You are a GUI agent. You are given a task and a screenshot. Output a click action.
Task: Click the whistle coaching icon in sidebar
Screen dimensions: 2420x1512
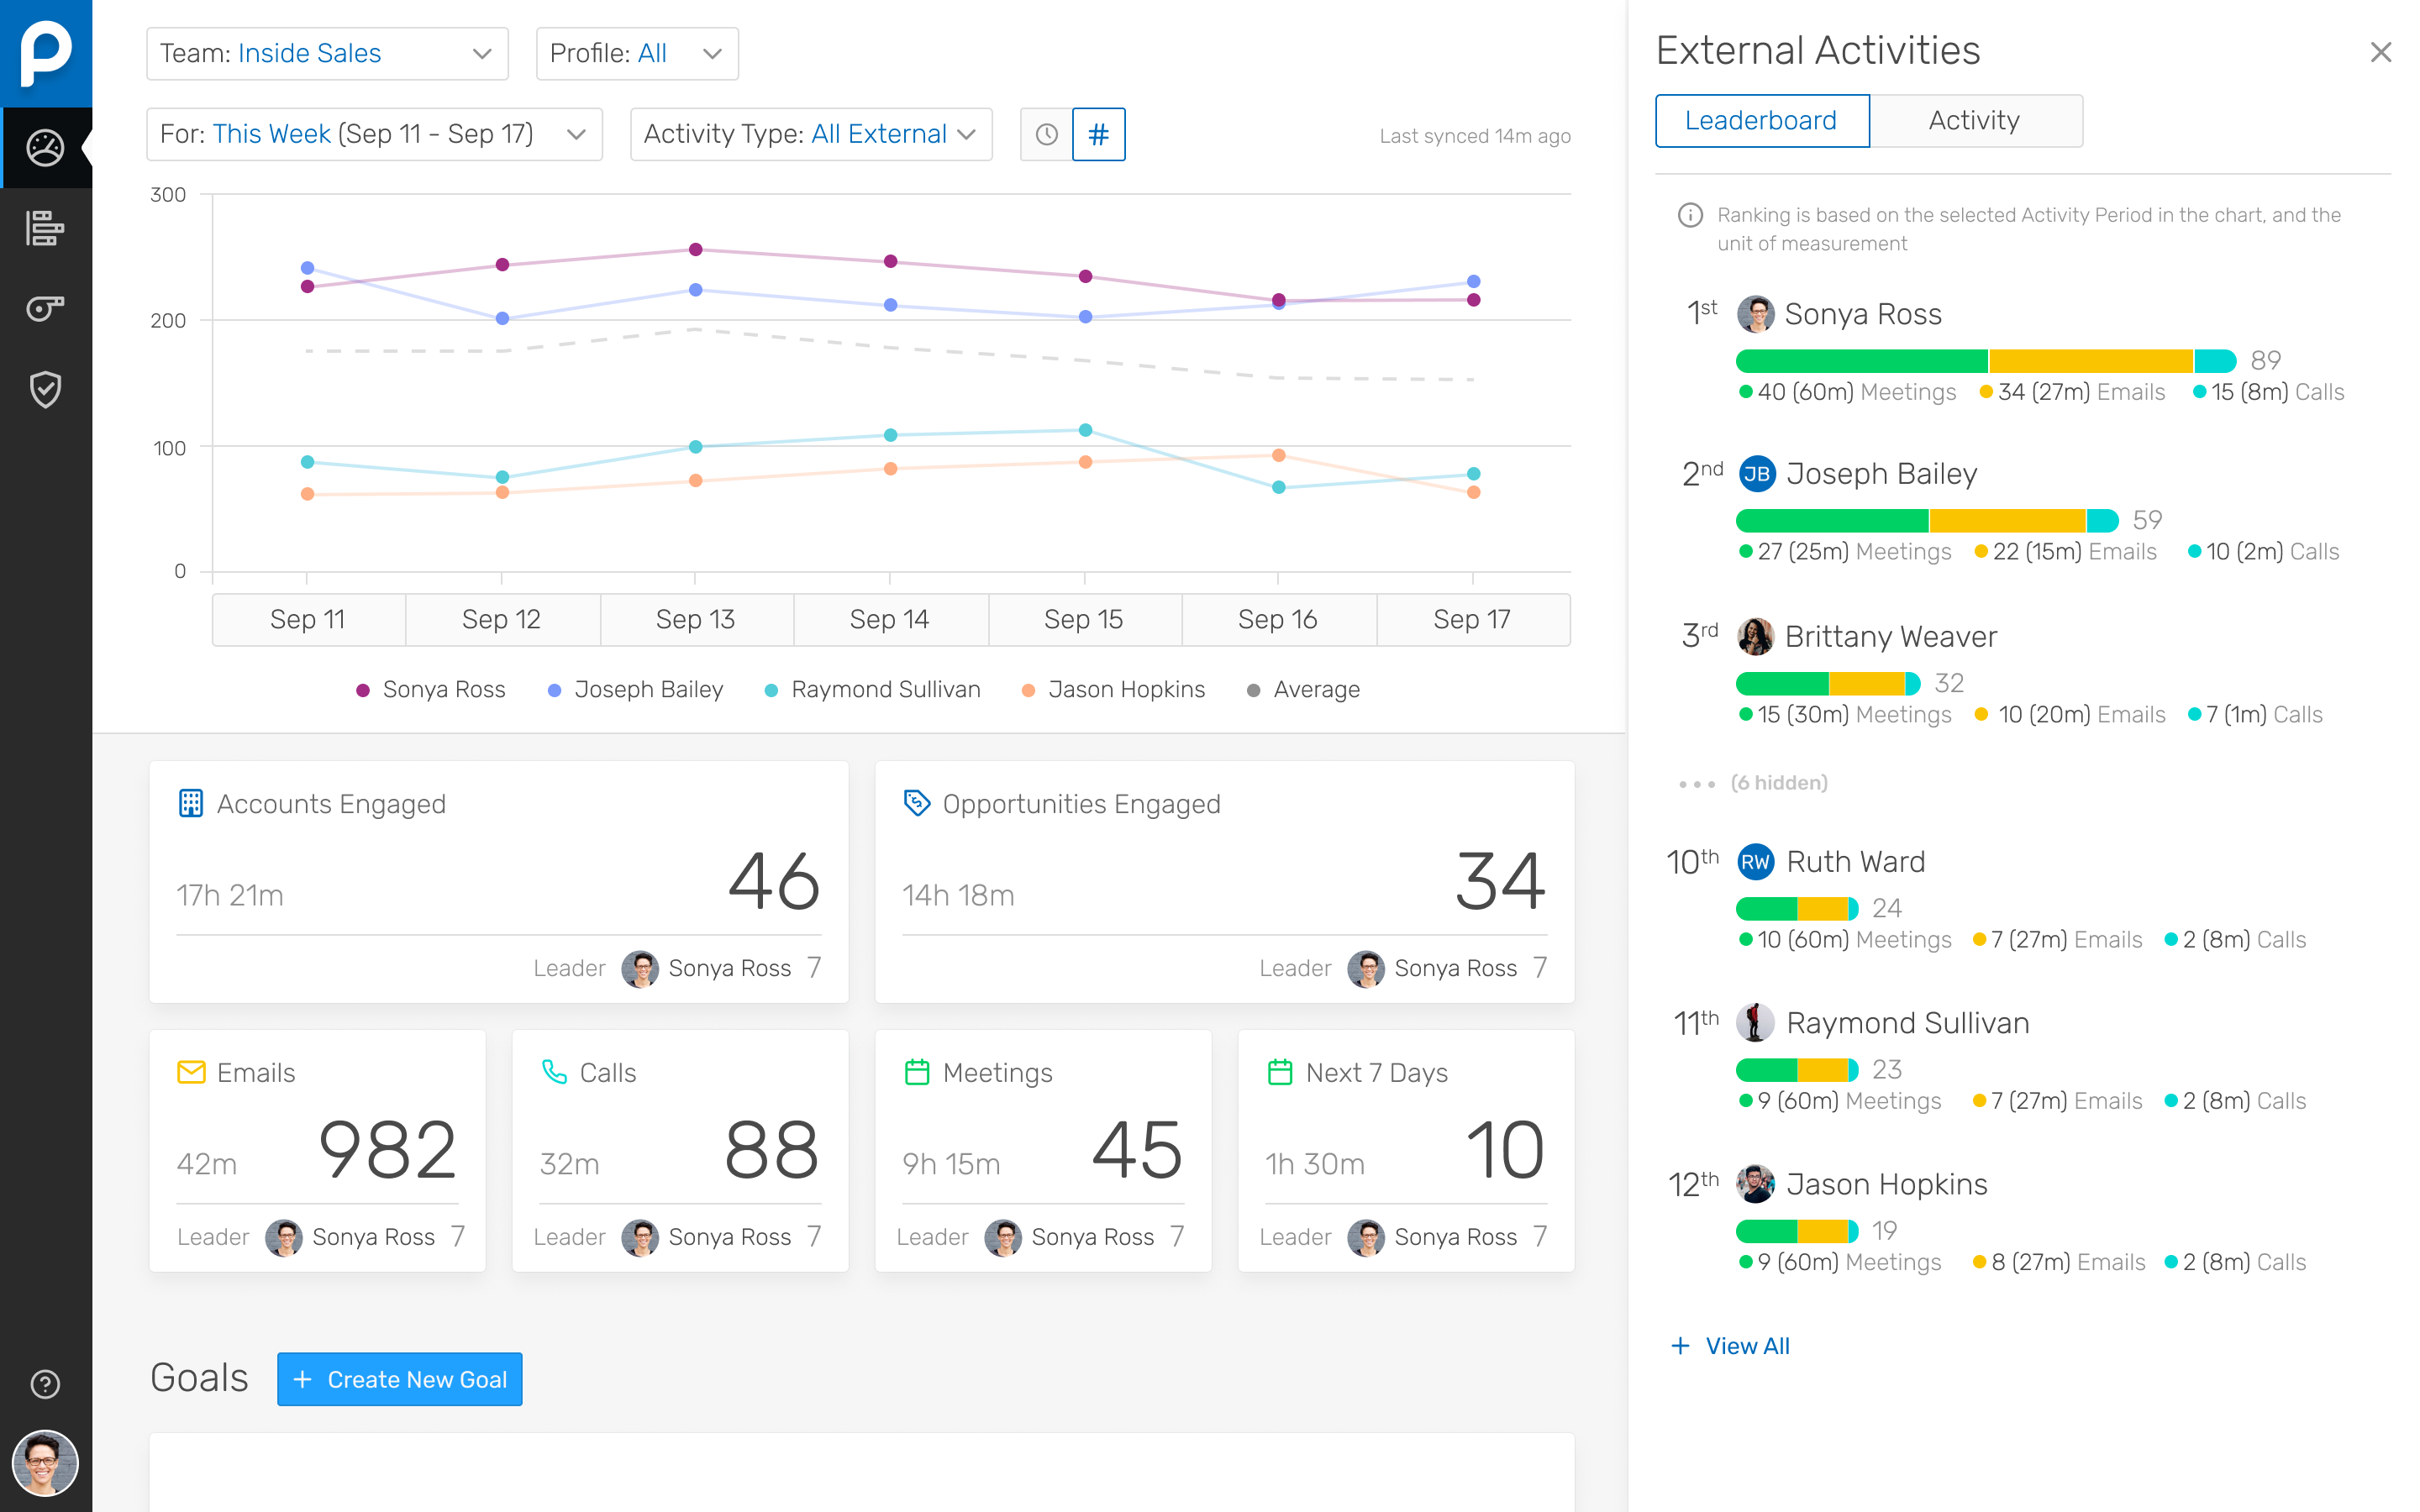(x=45, y=308)
